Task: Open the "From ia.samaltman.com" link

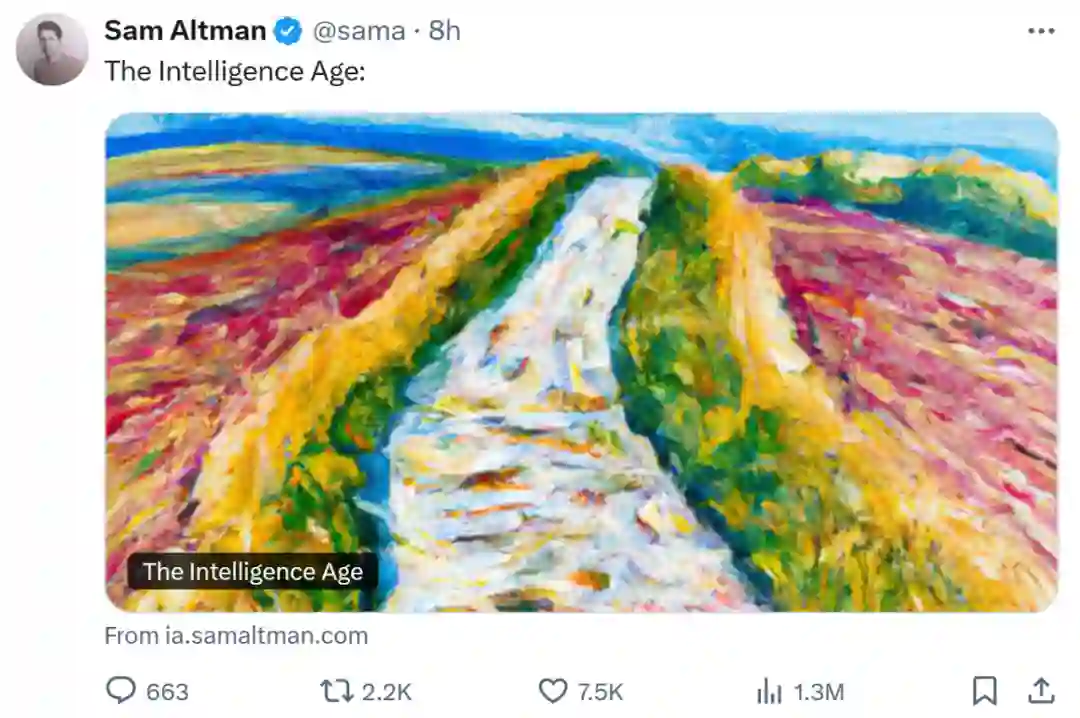Action: click(x=236, y=636)
